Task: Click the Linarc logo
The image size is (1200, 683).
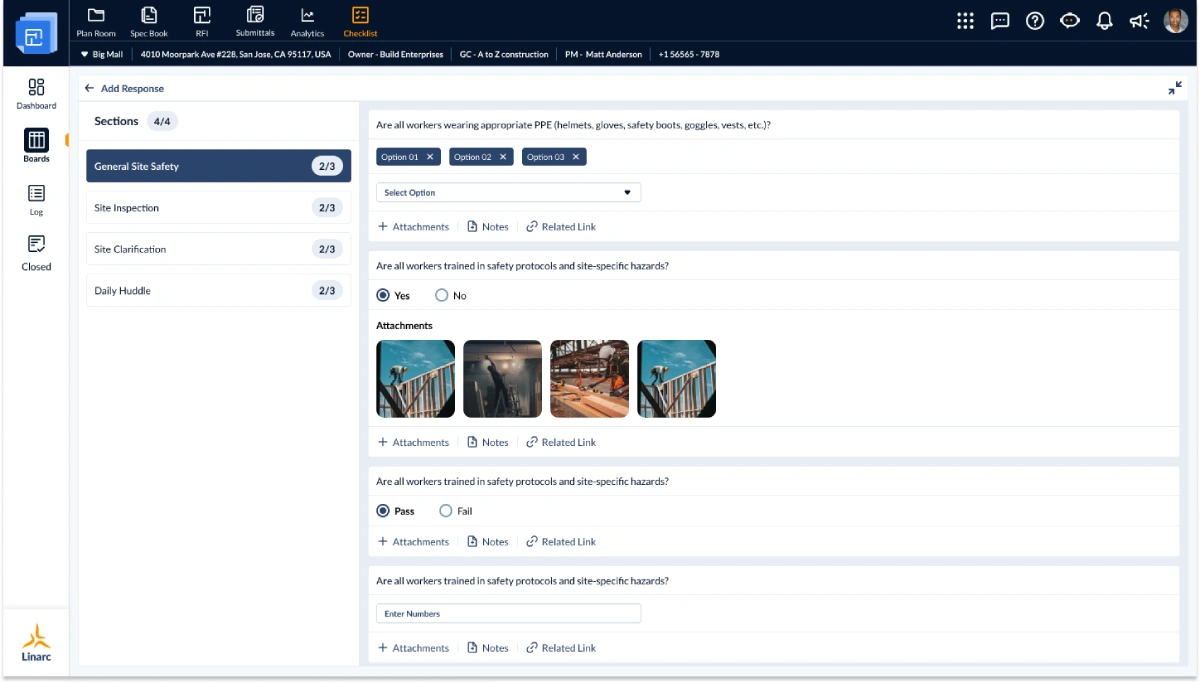Action: click(36, 643)
